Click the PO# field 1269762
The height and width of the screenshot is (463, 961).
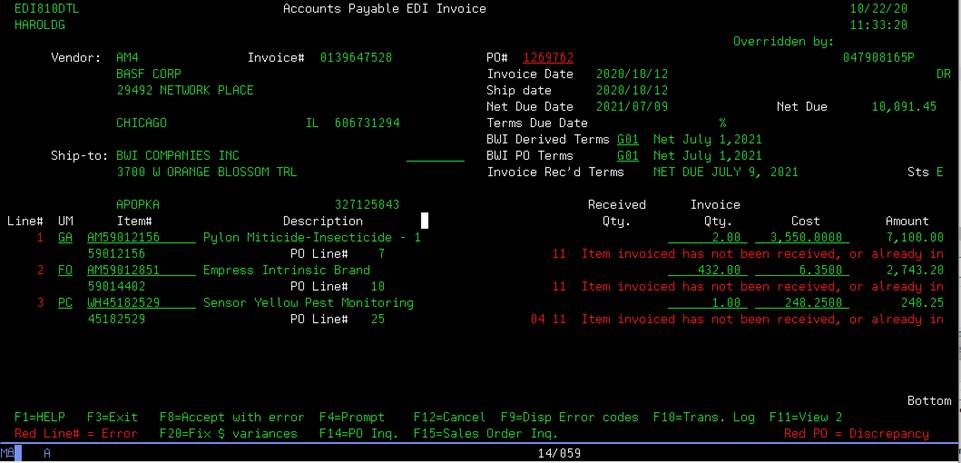pos(548,58)
